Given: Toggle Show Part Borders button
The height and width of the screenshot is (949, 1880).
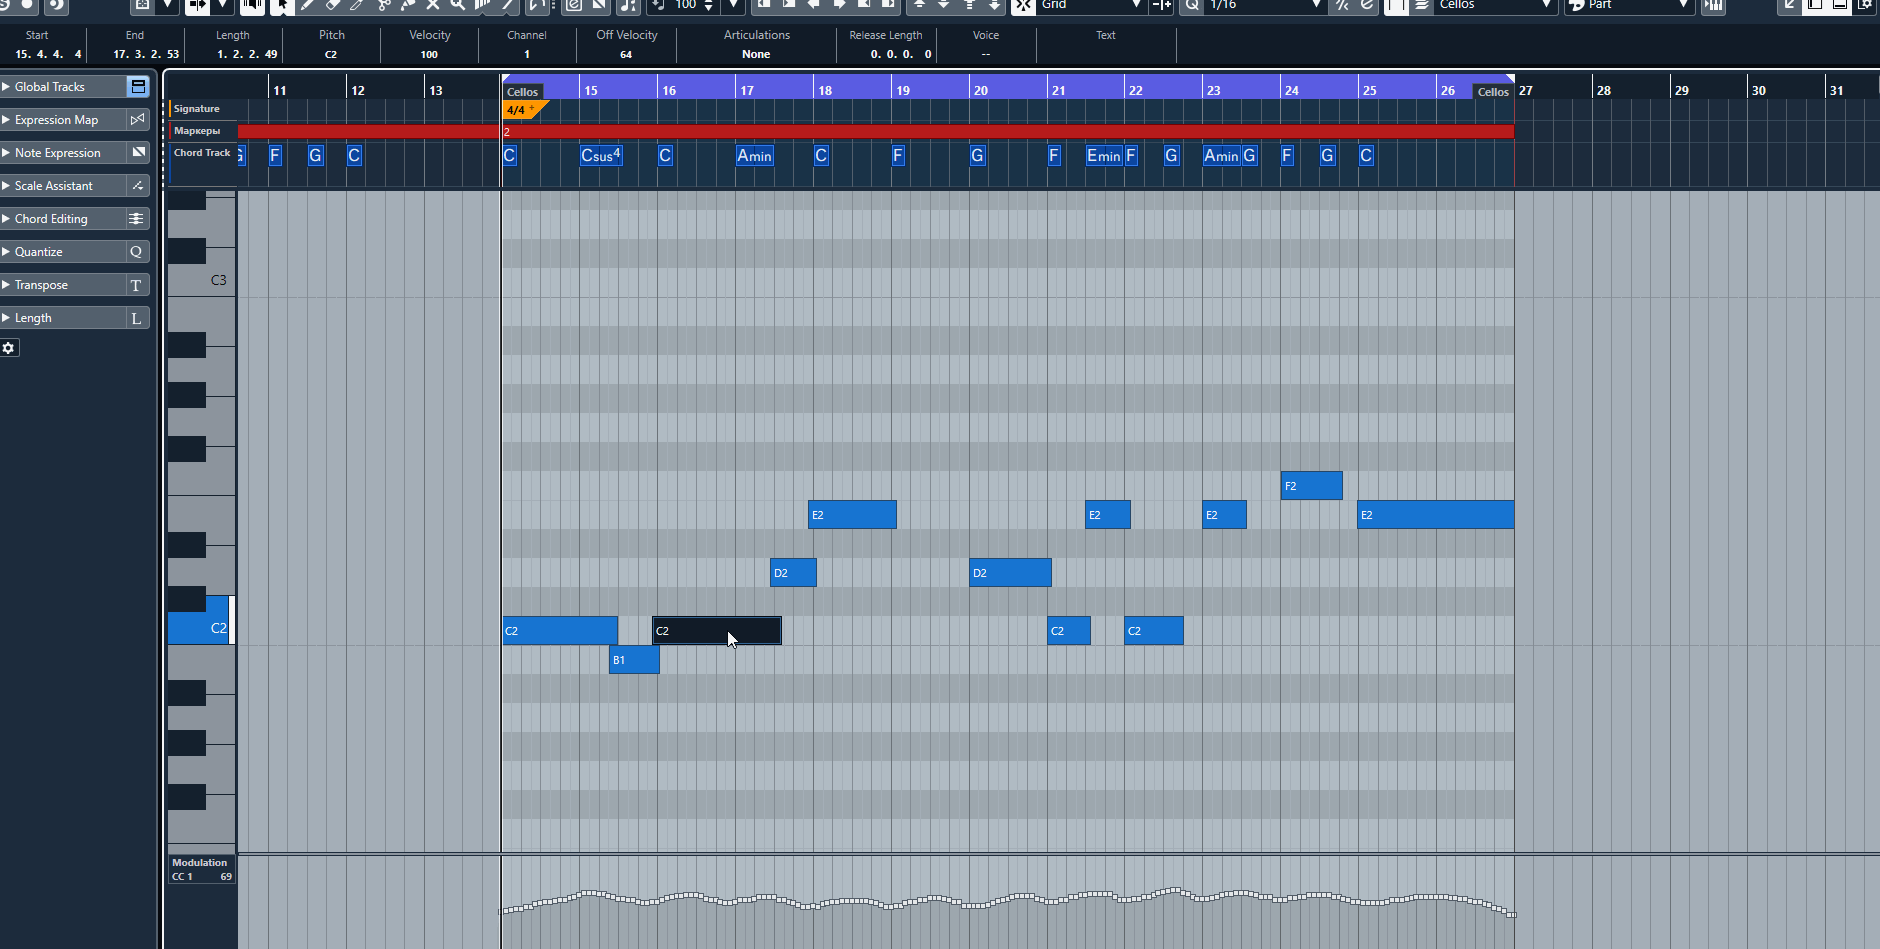Looking at the screenshot, I should [1397, 5].
